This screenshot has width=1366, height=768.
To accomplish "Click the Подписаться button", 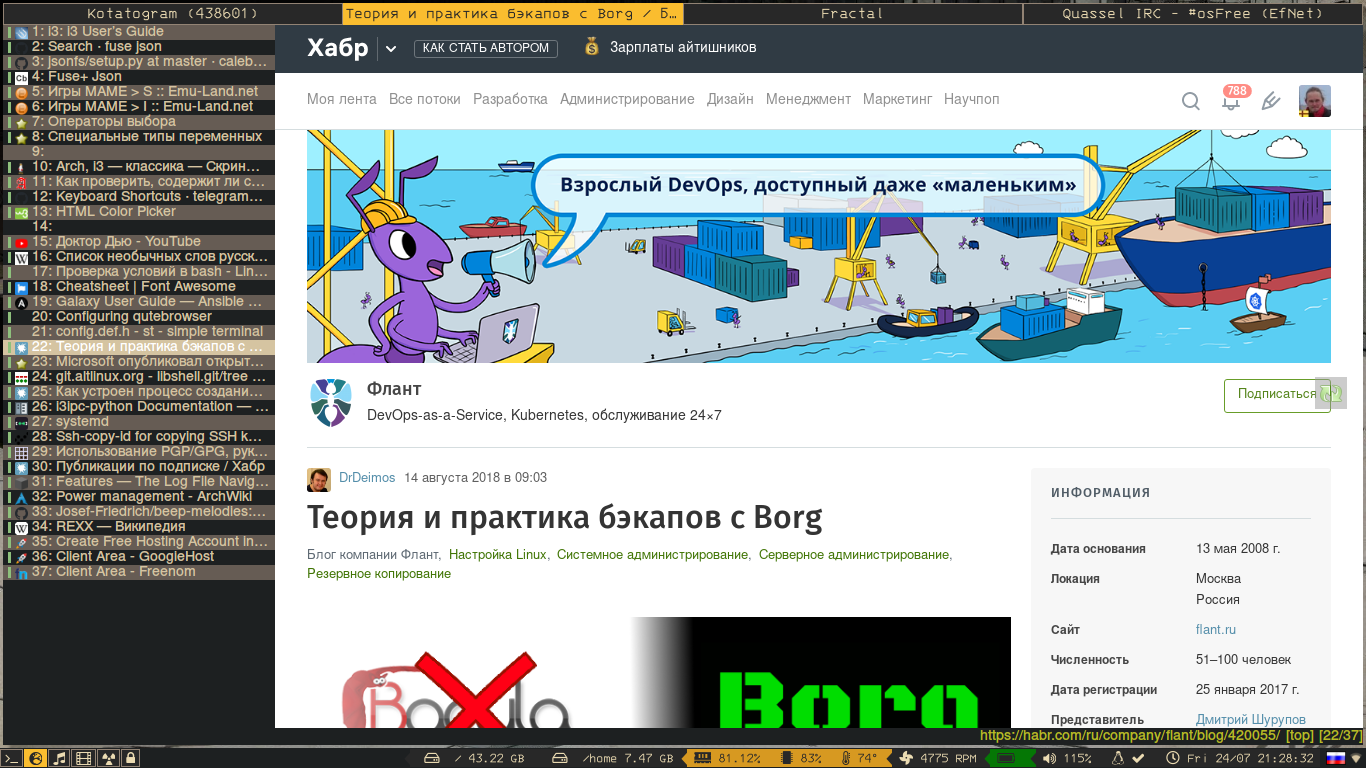I will tap(1277, 394).
